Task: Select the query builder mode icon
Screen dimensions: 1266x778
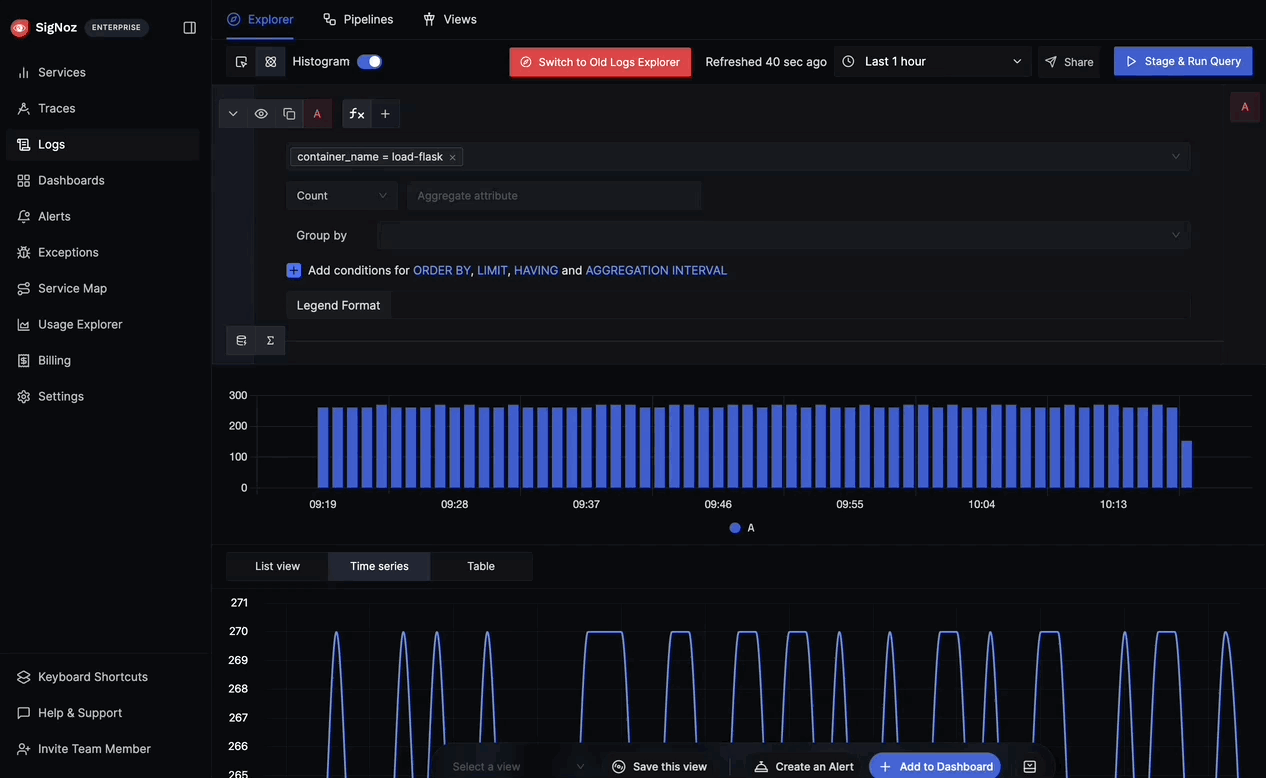Action: [x=270, y=62]
